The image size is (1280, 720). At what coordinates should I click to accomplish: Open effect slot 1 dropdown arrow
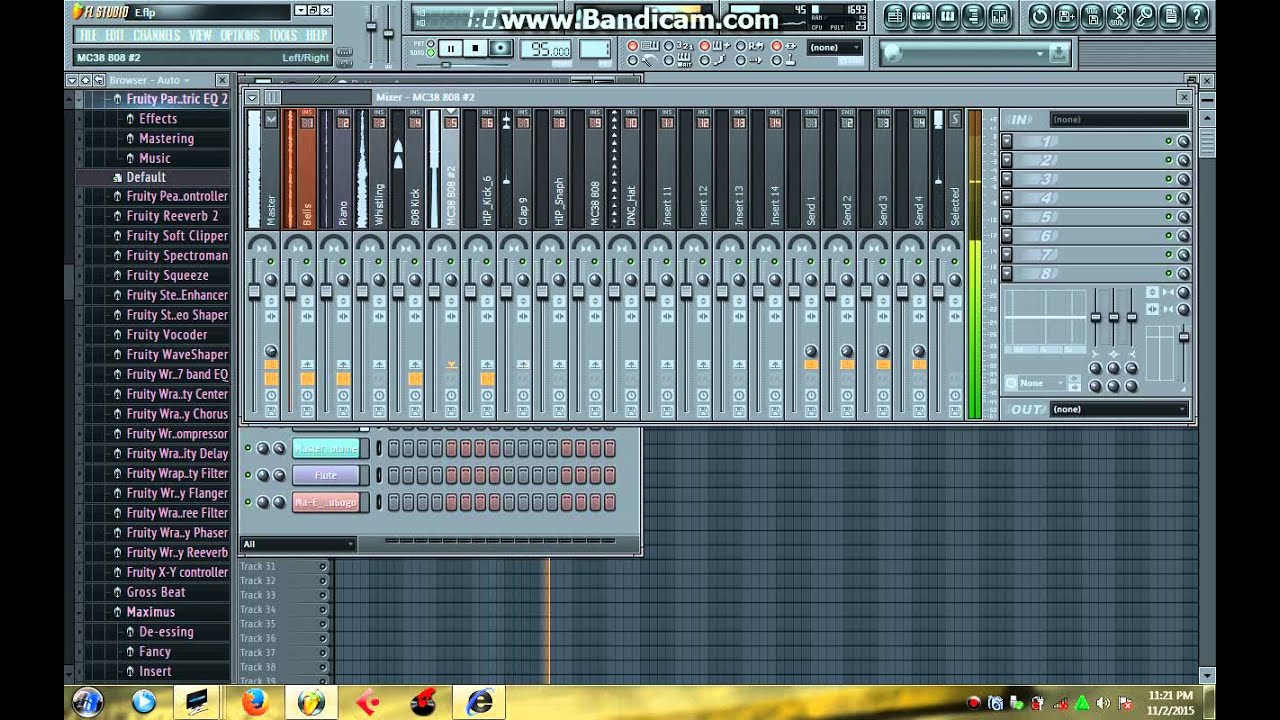[1007, 142]
